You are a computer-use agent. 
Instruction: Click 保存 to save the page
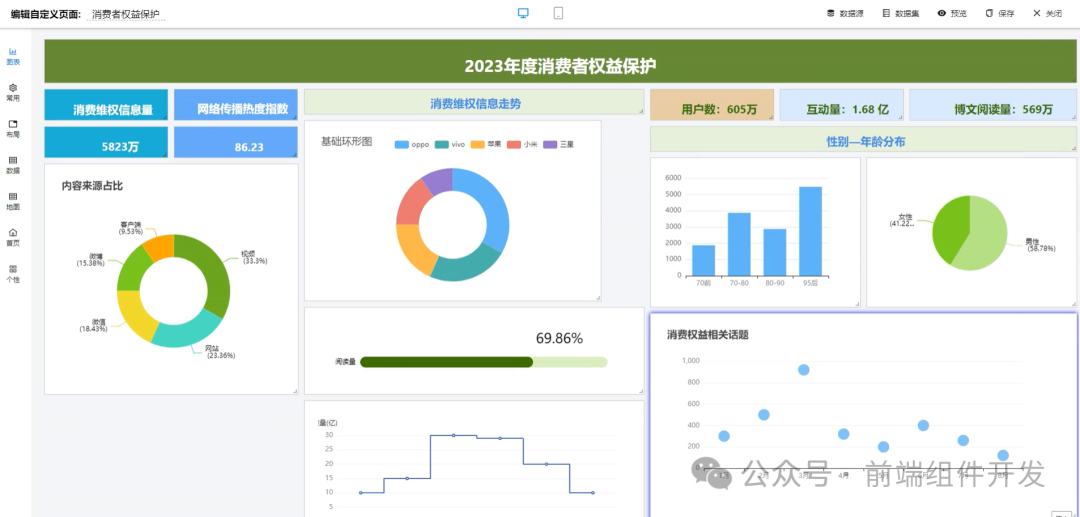(999, 13)
